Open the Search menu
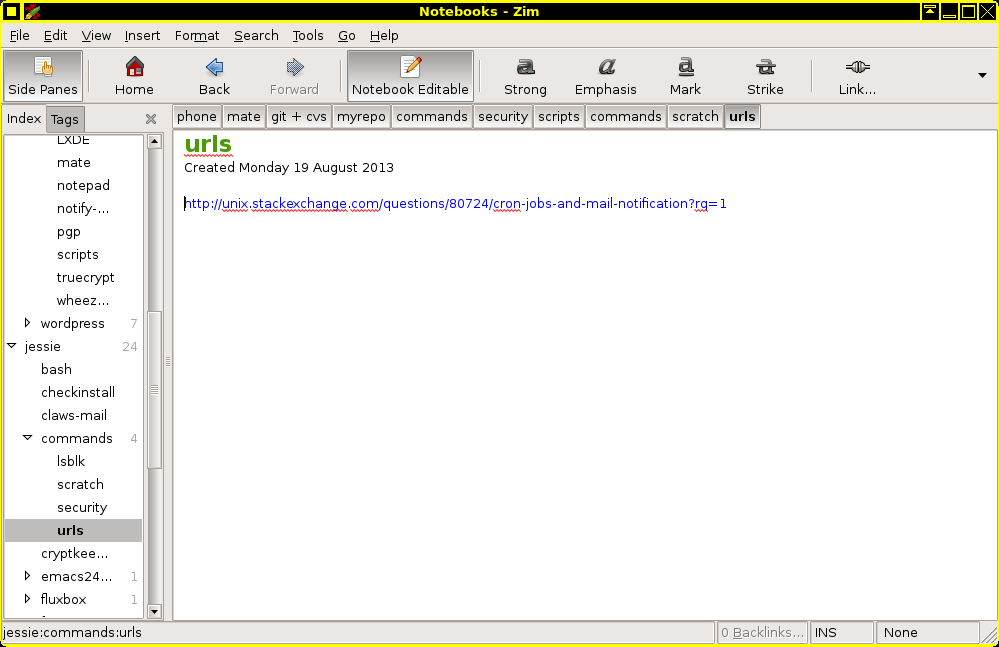The width and height of the screenshot is (999, 647). 256,36
